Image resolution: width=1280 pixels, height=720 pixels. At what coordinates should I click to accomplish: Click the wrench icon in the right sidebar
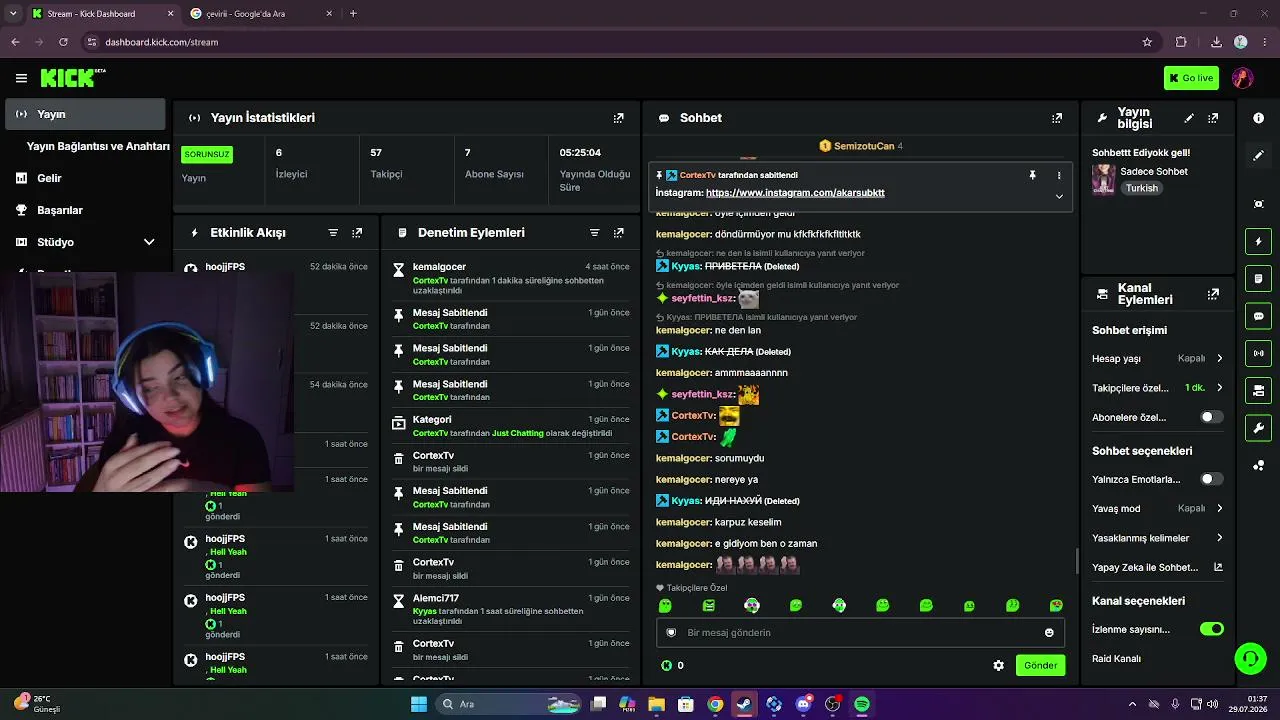tap(1258, 428)
